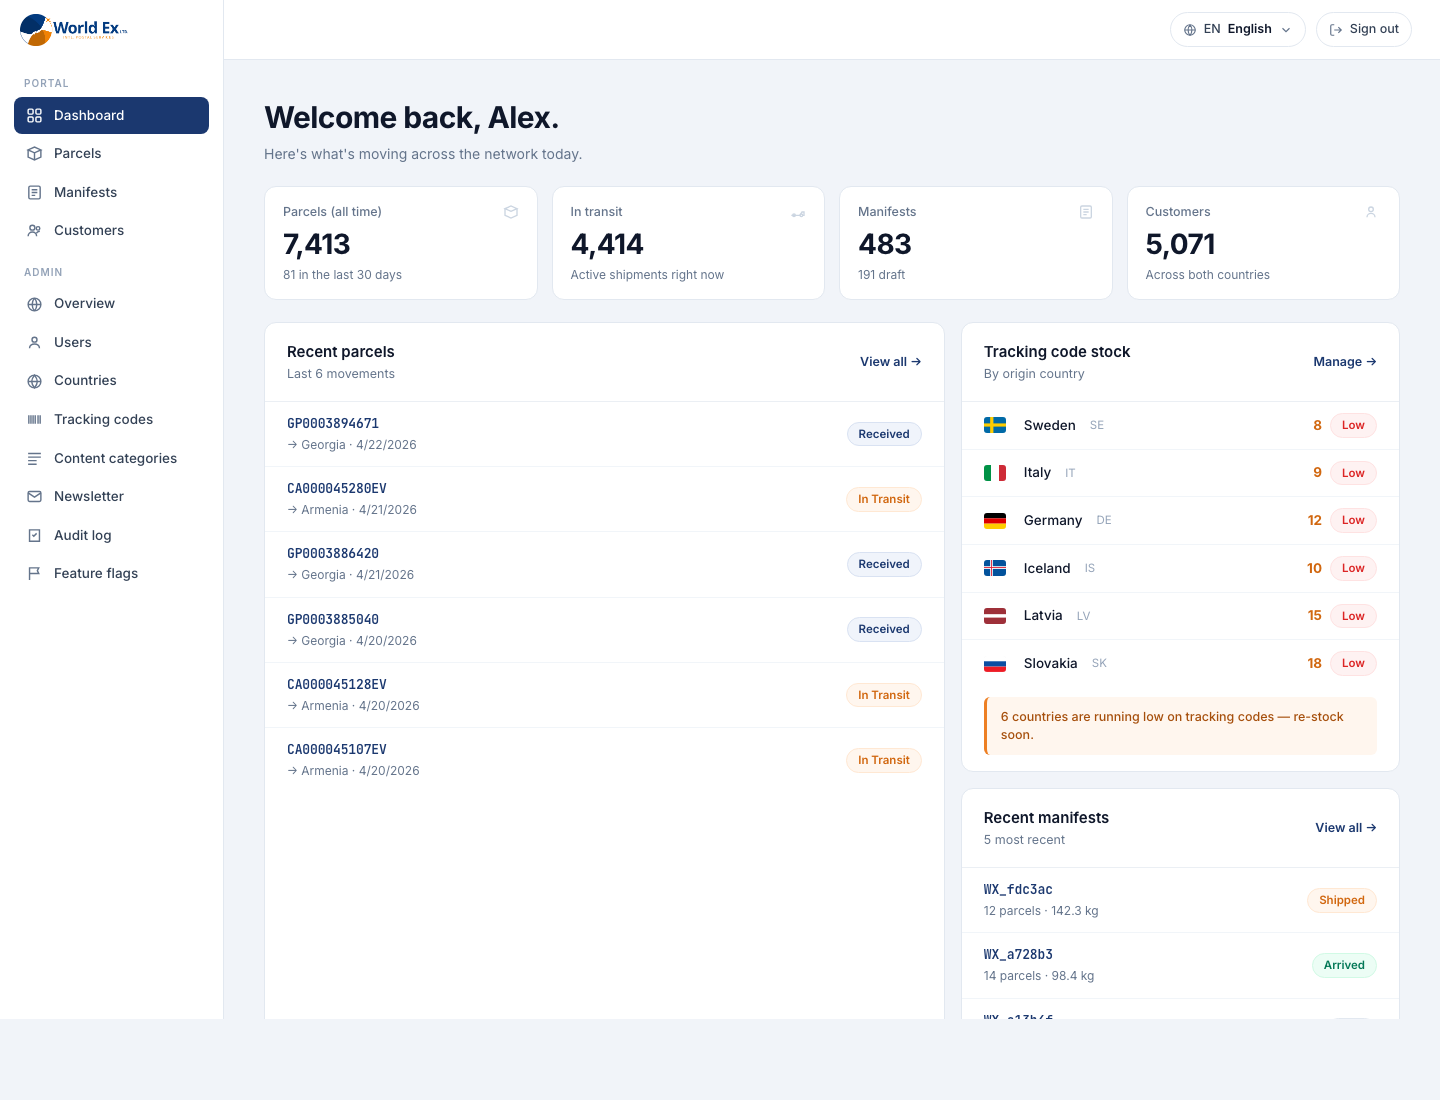This screenshot has width=1440, height=1100.
Task: Click the Low badge for Sweden
Action: [1353, 425]
